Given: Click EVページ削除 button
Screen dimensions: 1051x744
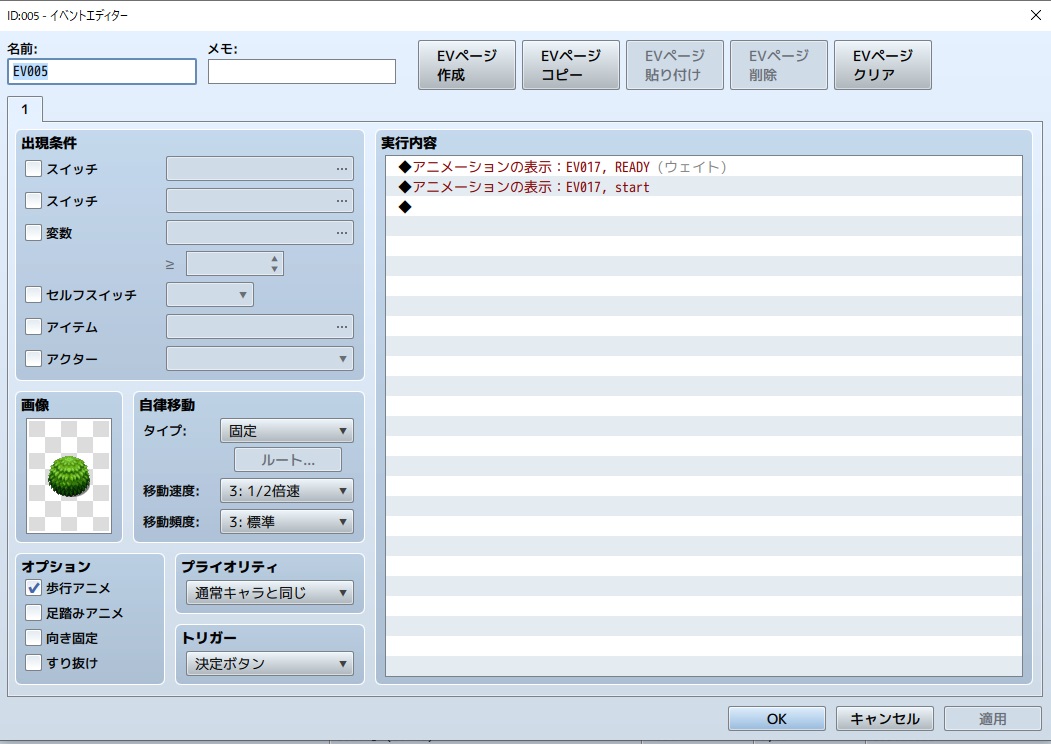Looking at the screenshot, I should pos(778,65).
